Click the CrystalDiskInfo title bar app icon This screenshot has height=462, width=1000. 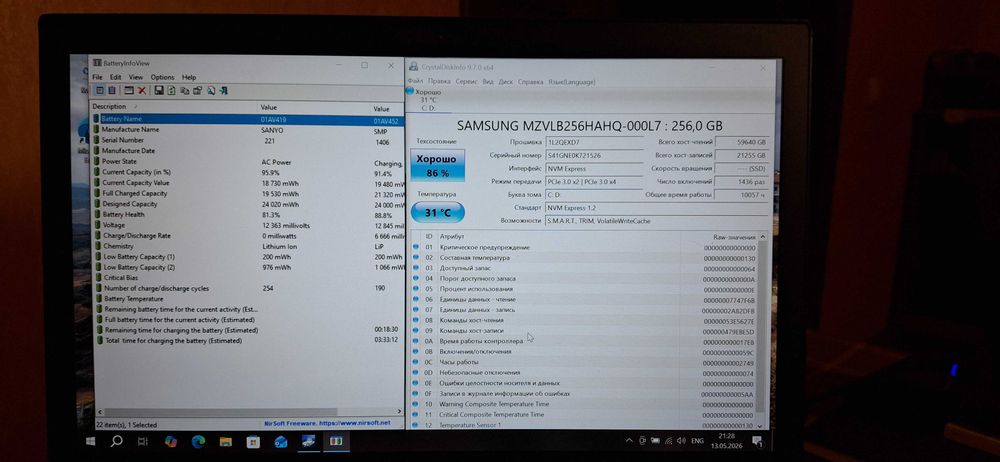(413, 67)
